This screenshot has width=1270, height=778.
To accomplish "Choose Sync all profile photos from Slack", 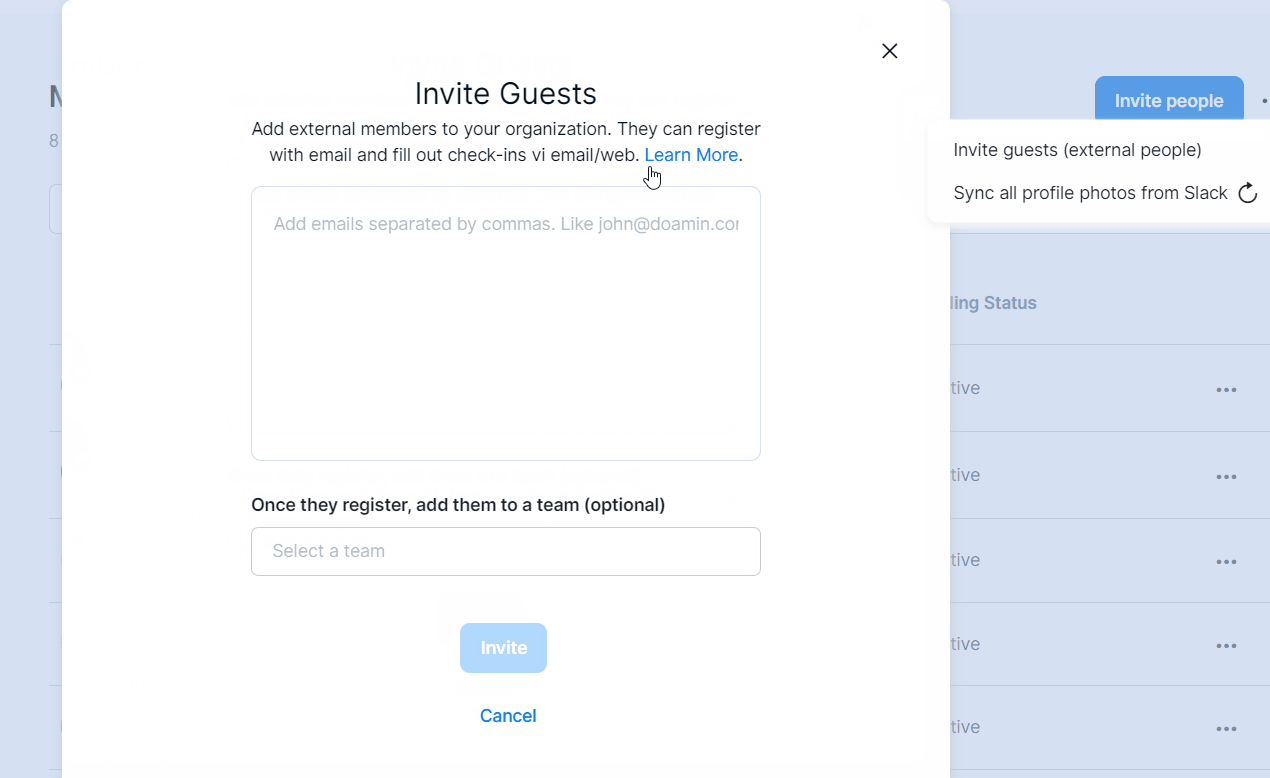I will pos(1090,193).
